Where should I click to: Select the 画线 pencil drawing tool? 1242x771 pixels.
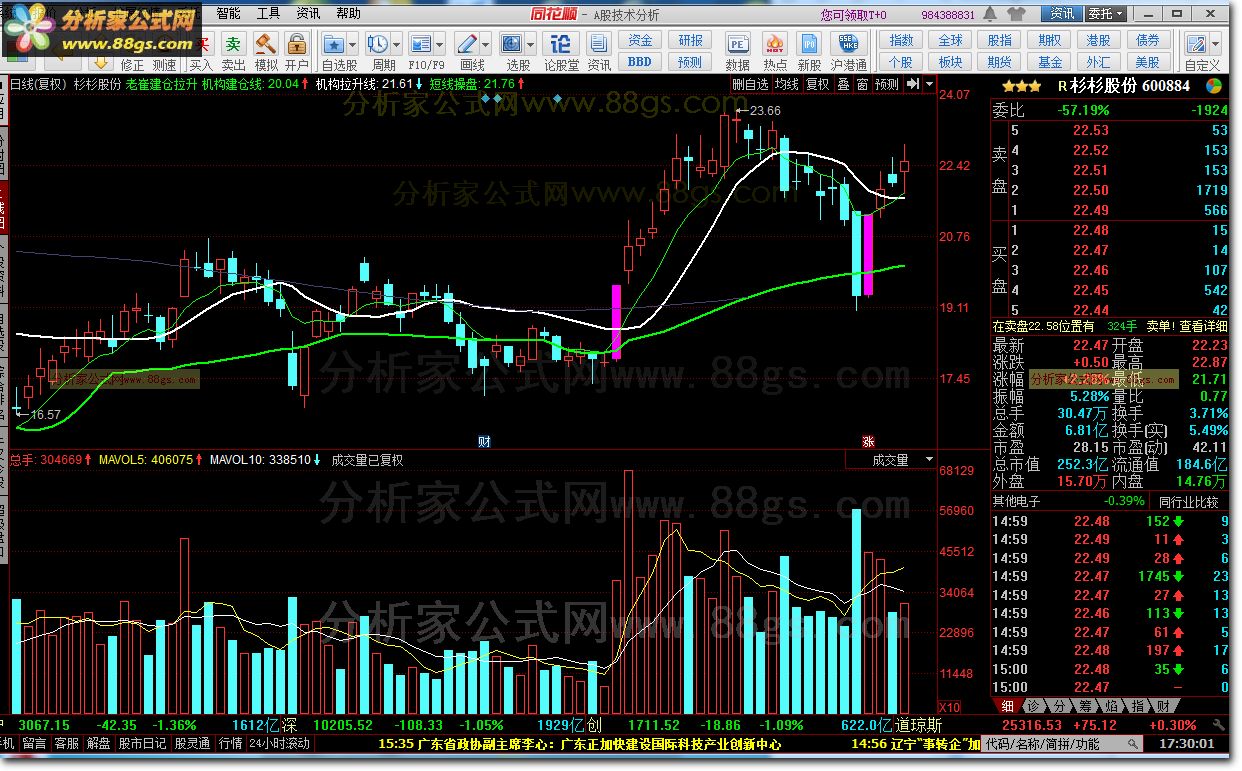point(467,45)
